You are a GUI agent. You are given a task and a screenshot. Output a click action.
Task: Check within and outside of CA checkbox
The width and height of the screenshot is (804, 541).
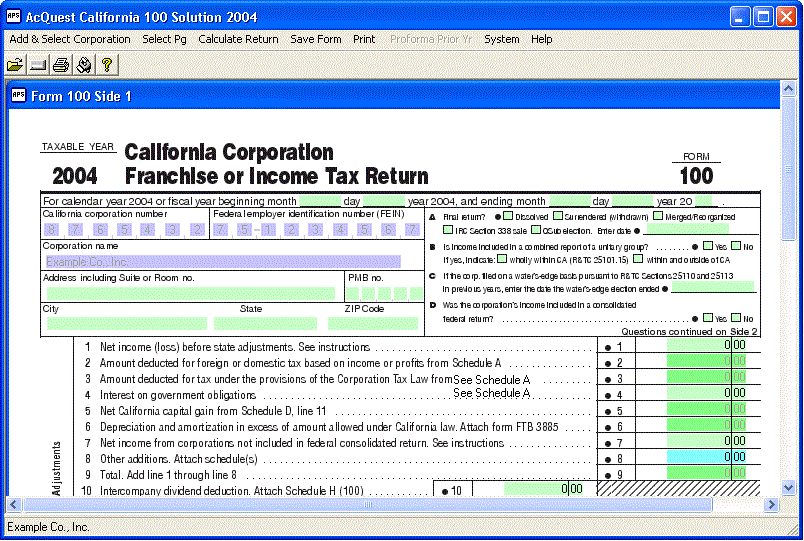[x=638, y=259]
